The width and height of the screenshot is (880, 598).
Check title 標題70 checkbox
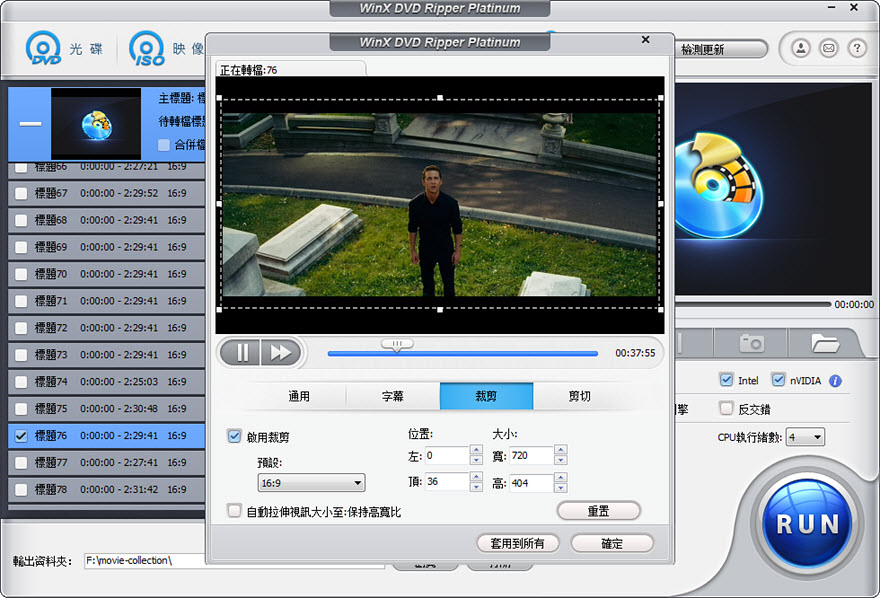tap(21, 274)
